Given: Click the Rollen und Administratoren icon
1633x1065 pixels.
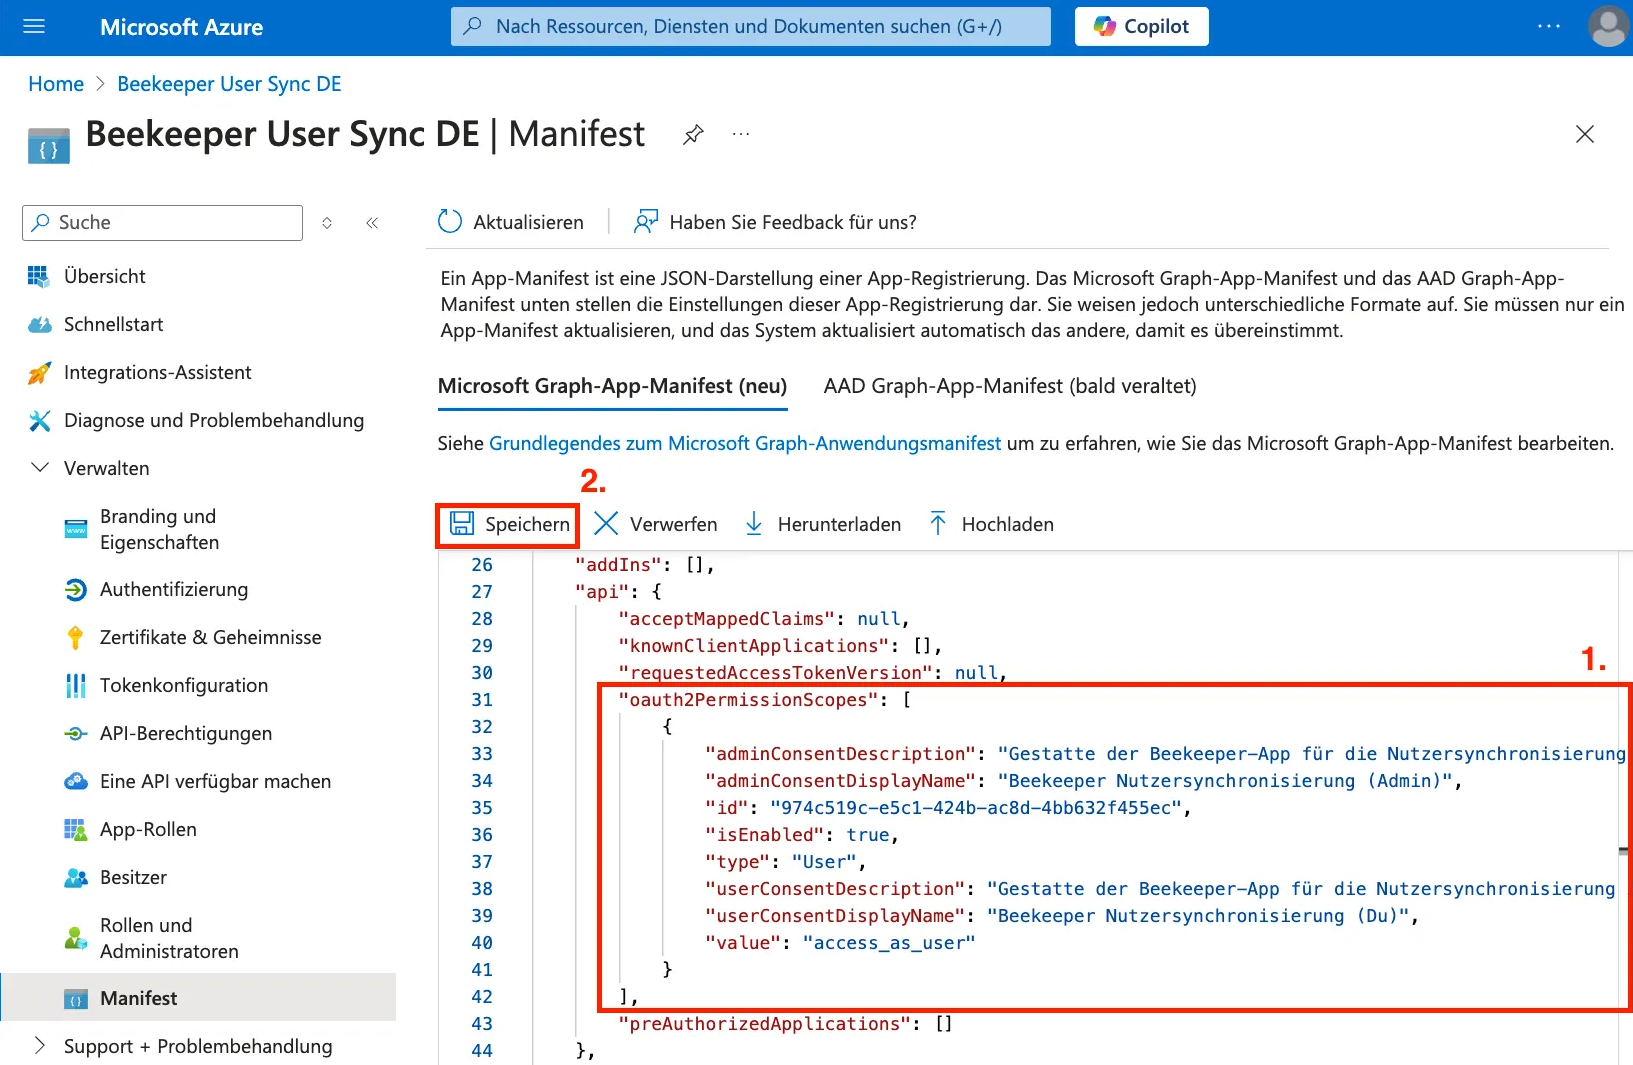Looking at the screenshot, I should coord(76,939).
